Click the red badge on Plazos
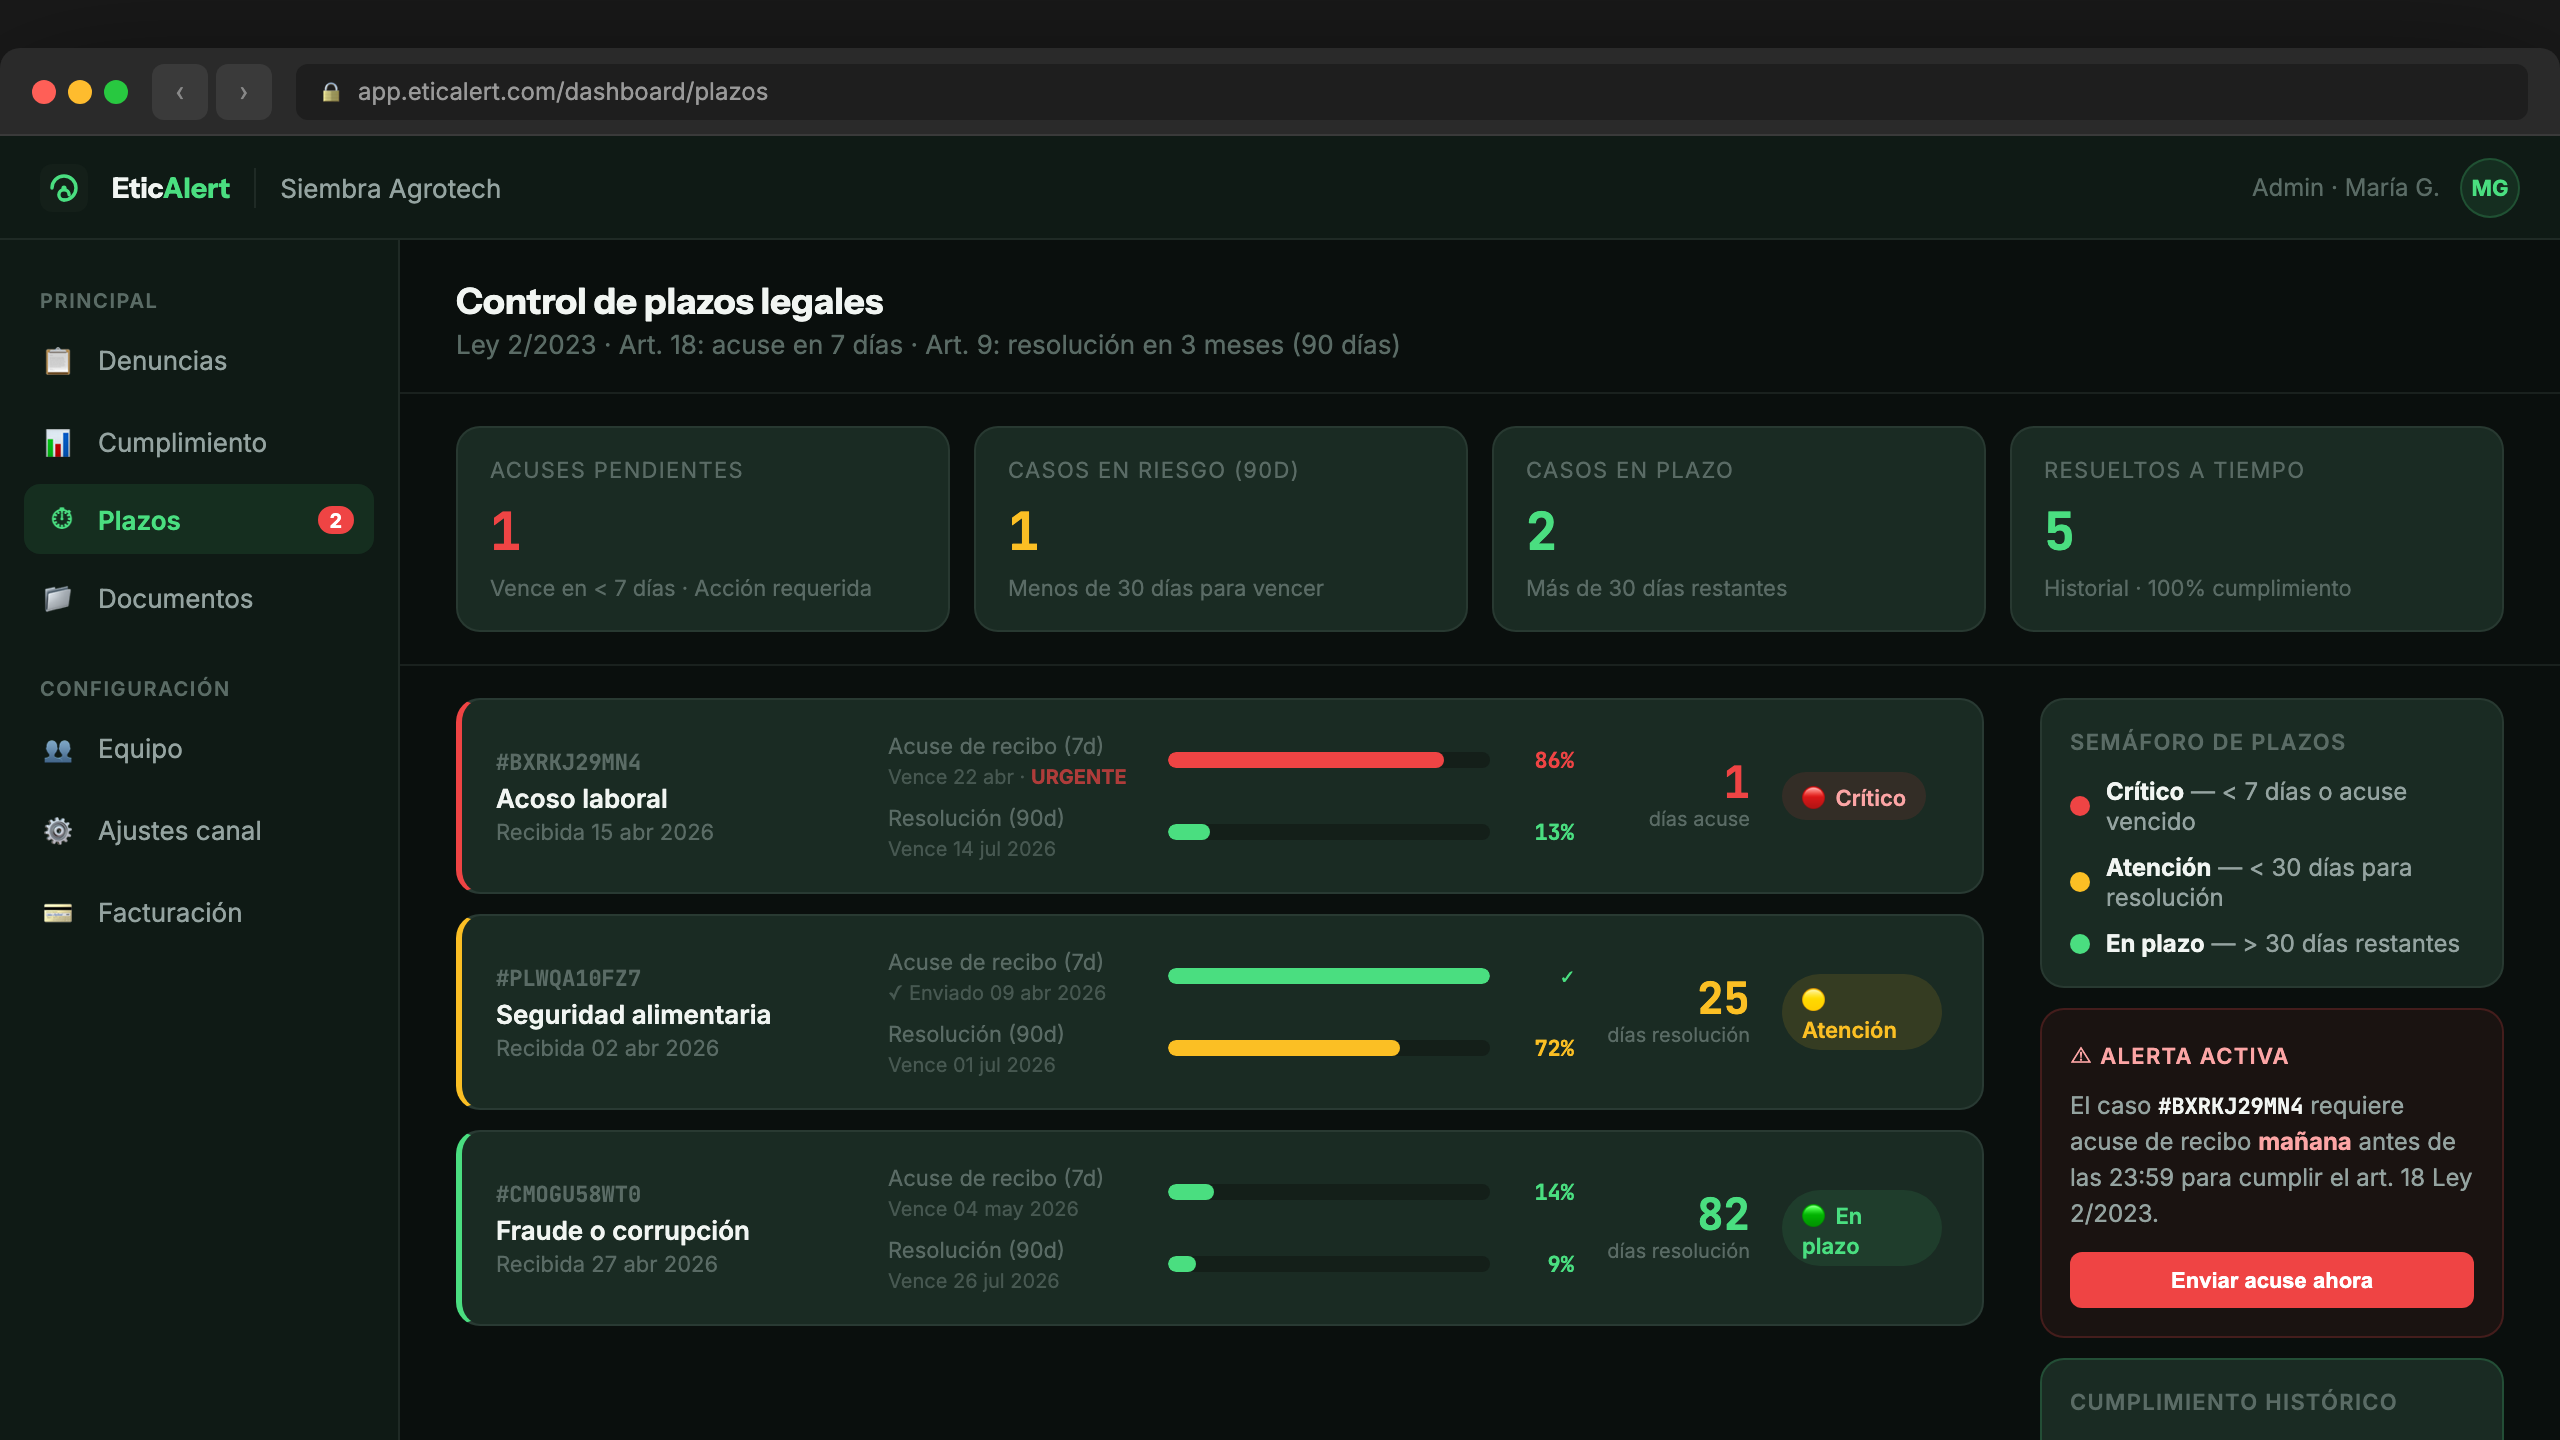Image resolution: width=2560 pixels, height=1440 pixels. (336, 520)
